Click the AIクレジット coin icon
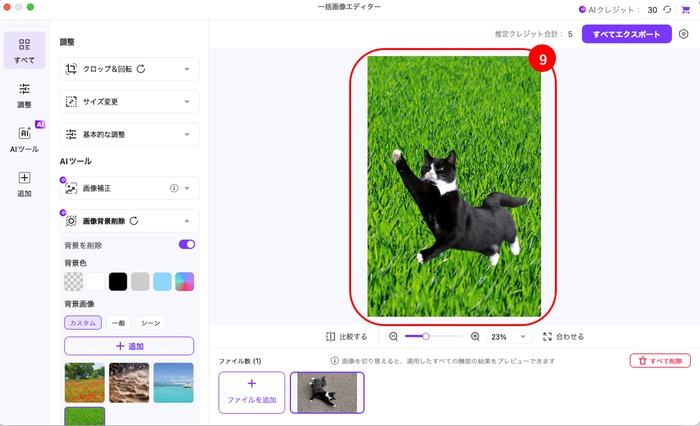This screenshot has width=700, height=426. [x=582, y=9]
